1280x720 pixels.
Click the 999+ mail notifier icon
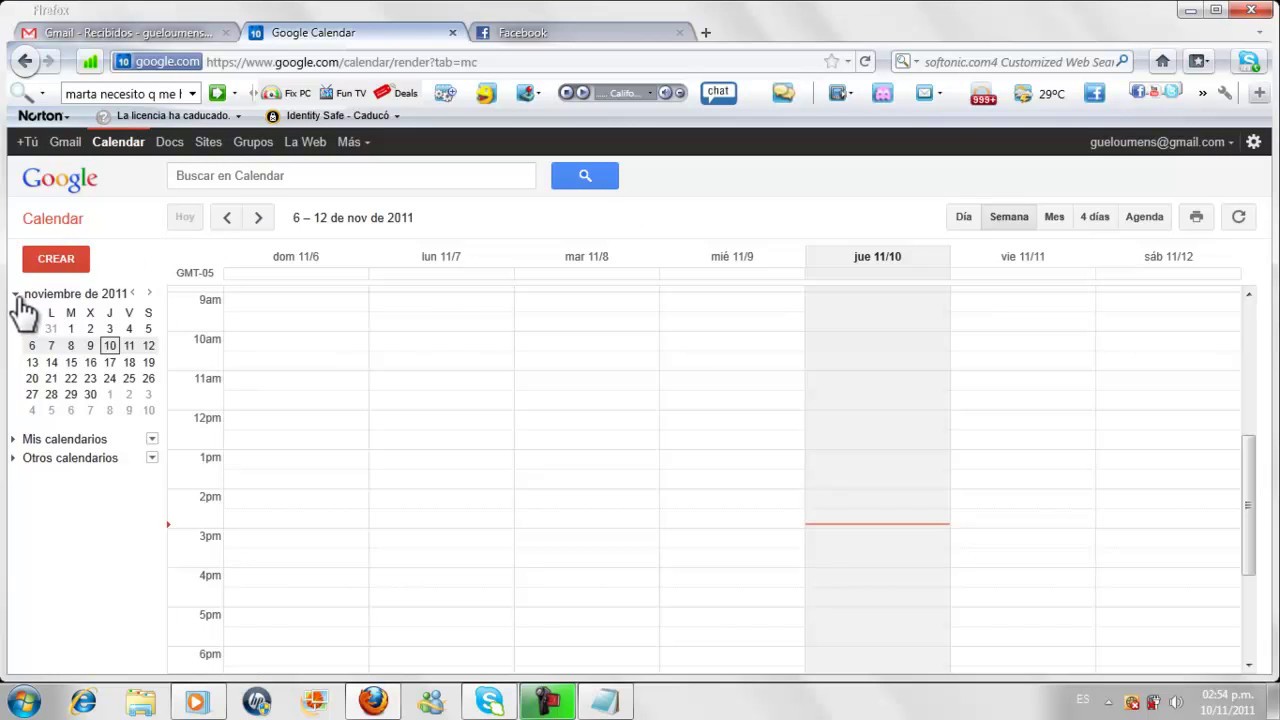pos(983,94)
